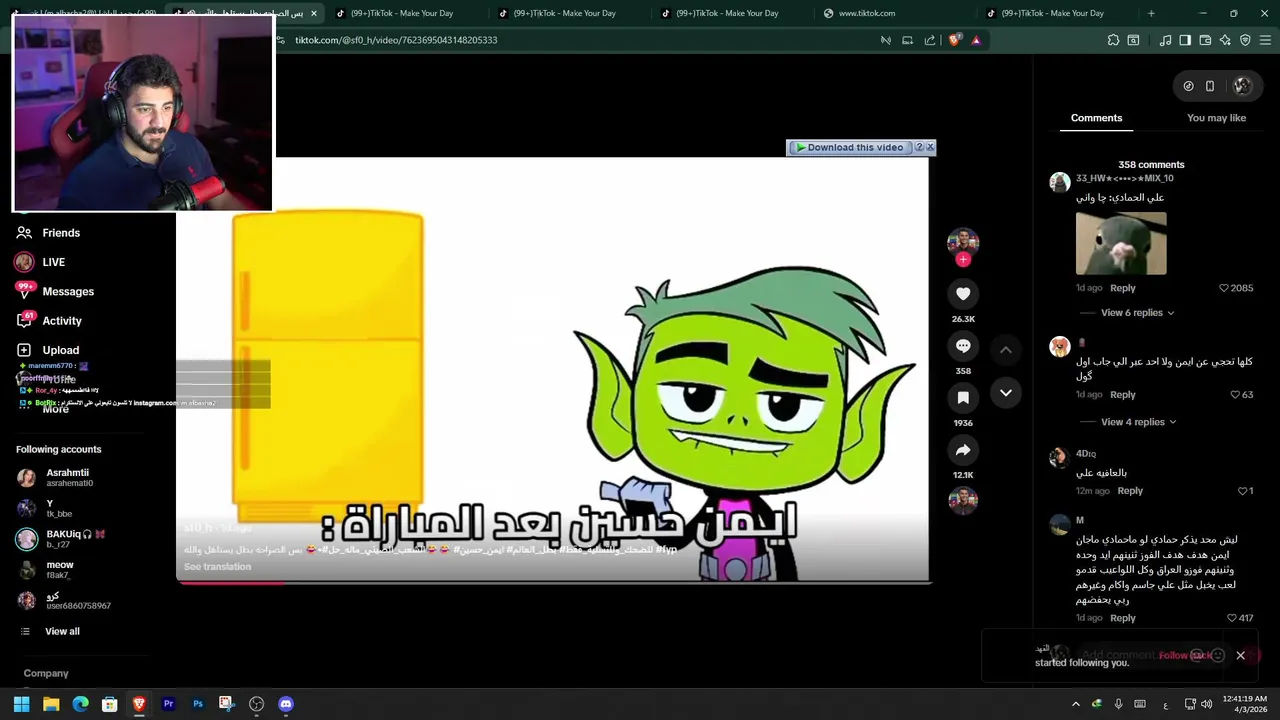Open the 4Dıq commenter username
The image size is (1280, 720).
(1086, 454)
